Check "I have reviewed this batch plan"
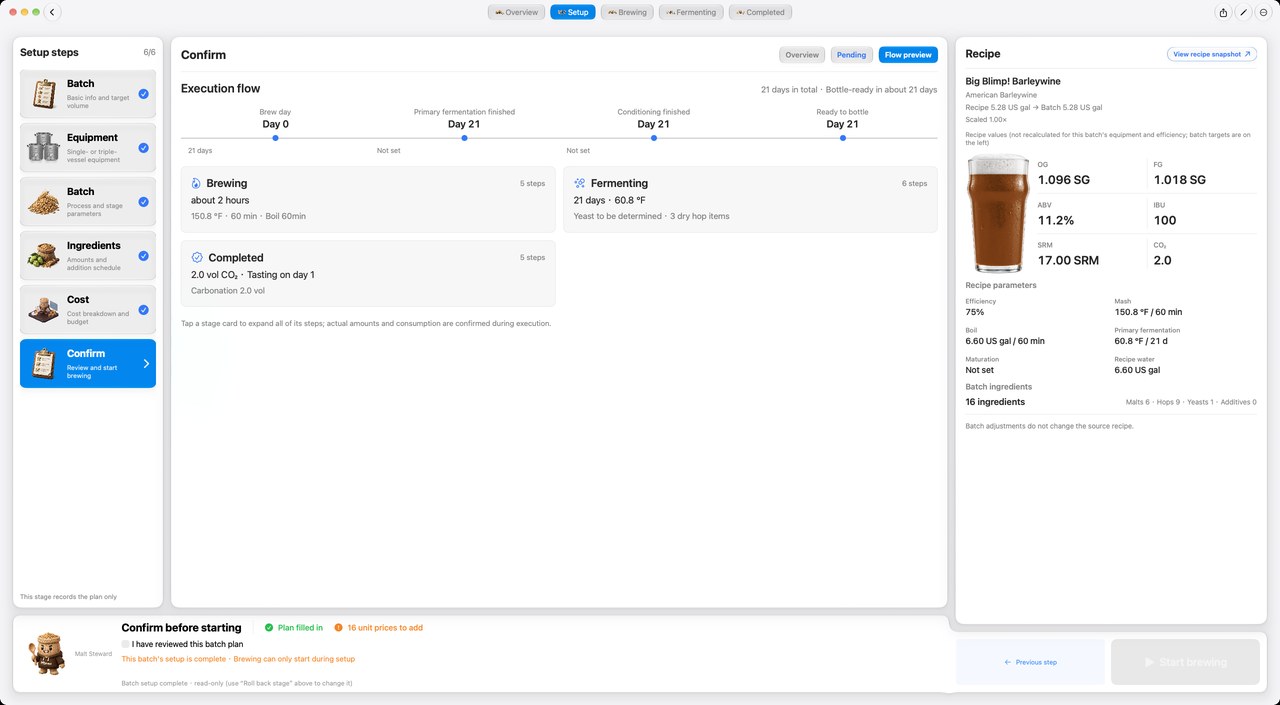 coord(126,644)
